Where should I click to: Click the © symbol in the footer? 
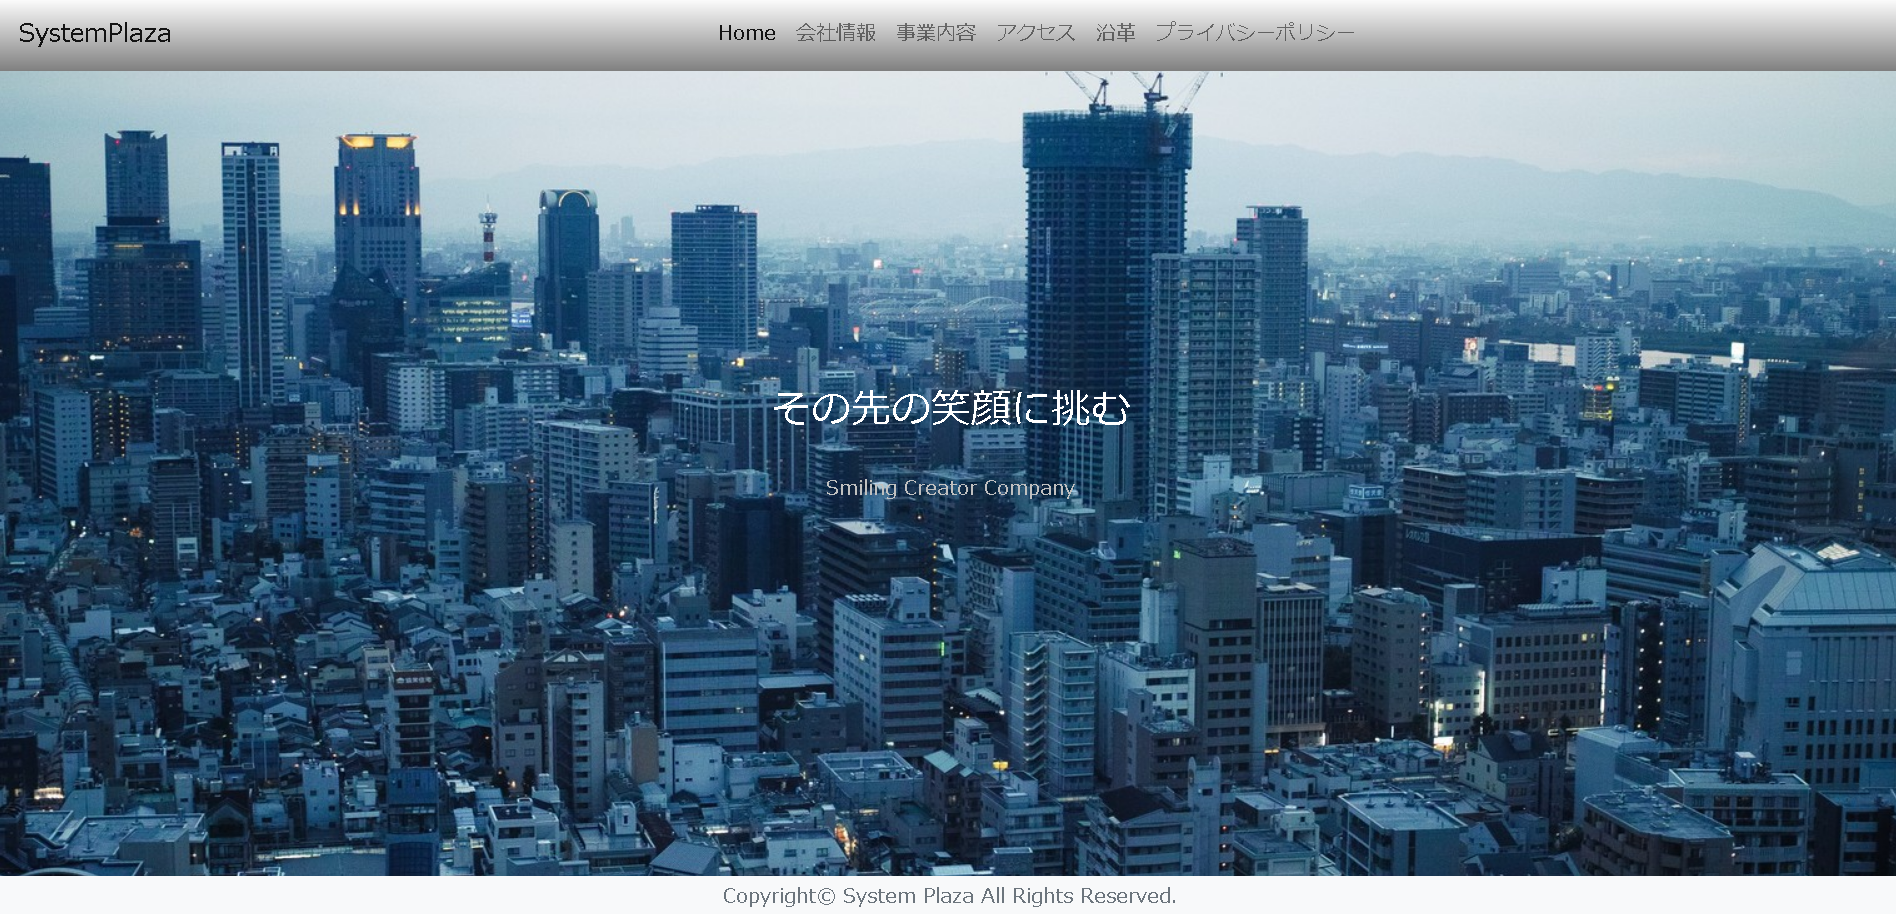tap(826, 896)
